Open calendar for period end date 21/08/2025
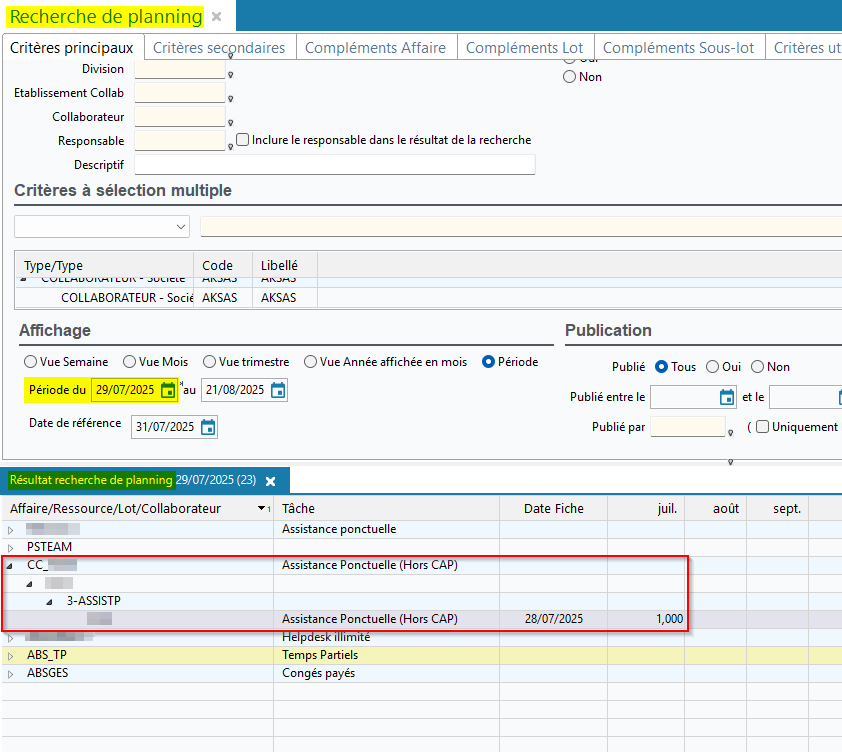 [277, 390]
